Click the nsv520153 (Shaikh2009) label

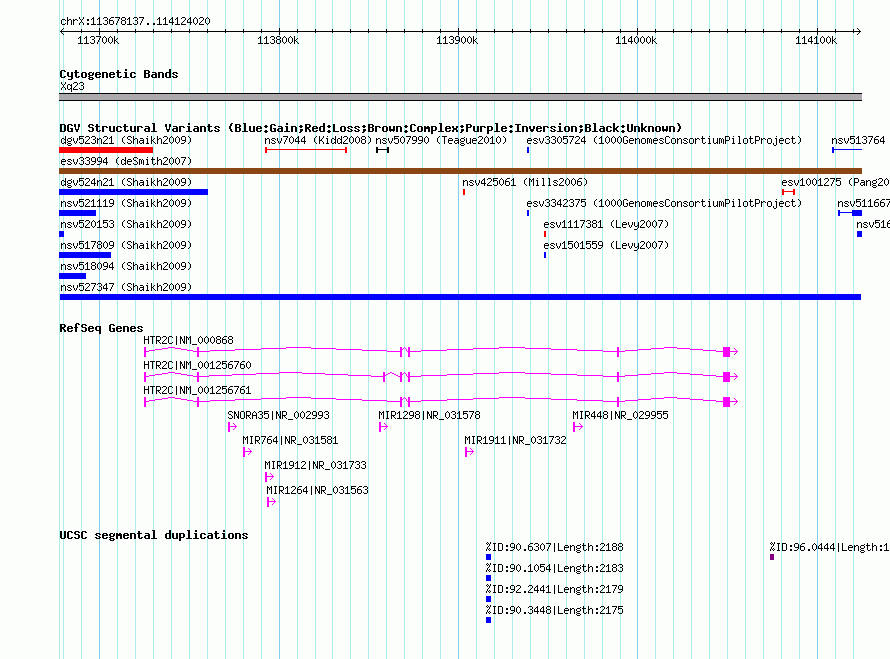pyautogui.click(x=126, y=224)
